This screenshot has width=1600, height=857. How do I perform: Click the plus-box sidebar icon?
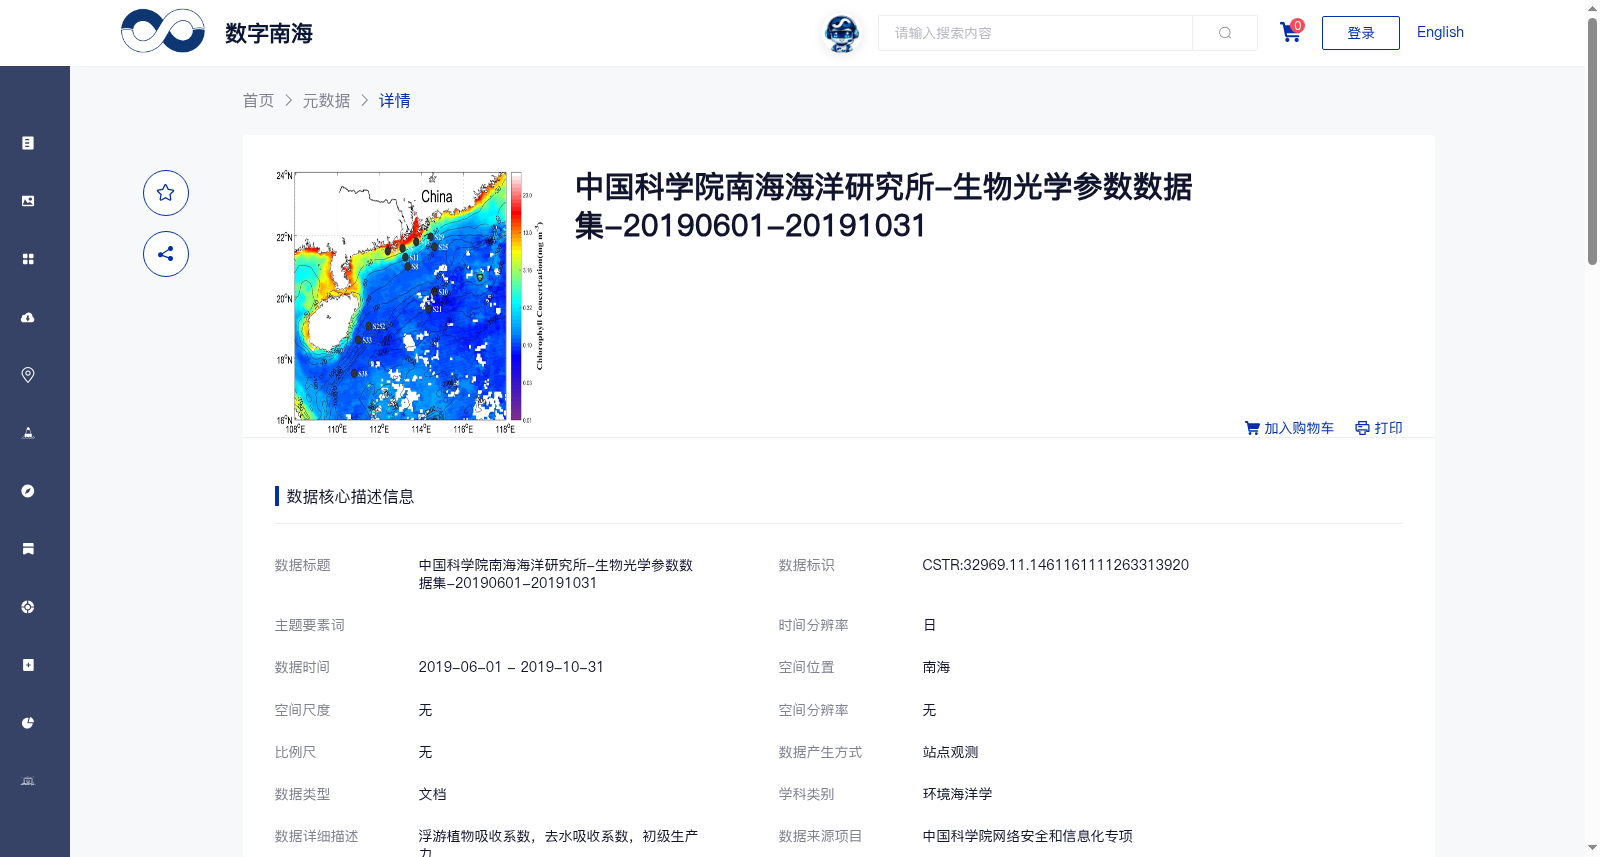click(x=28, y=665)
